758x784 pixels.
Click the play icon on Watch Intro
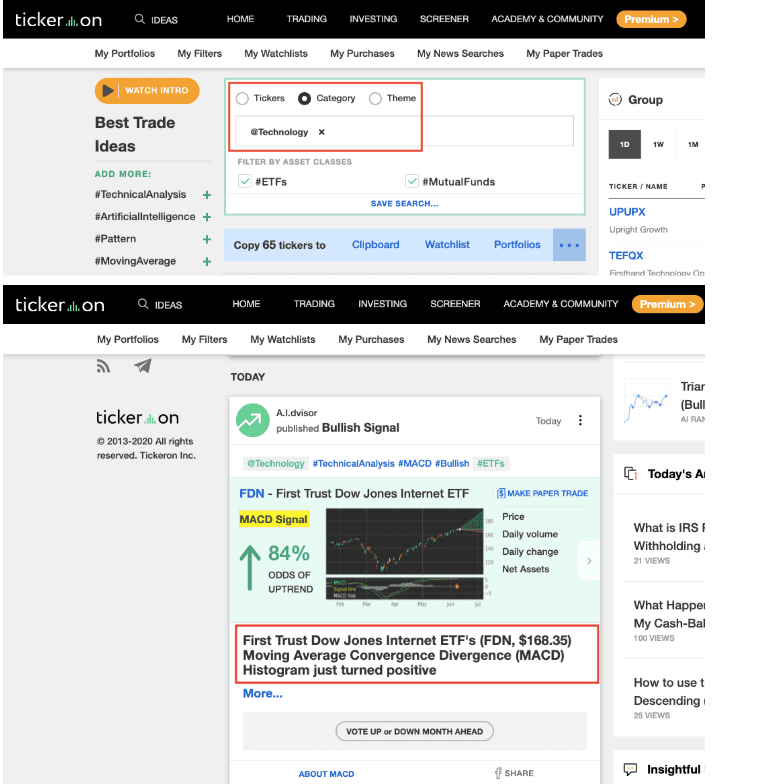tap(108, 90)
